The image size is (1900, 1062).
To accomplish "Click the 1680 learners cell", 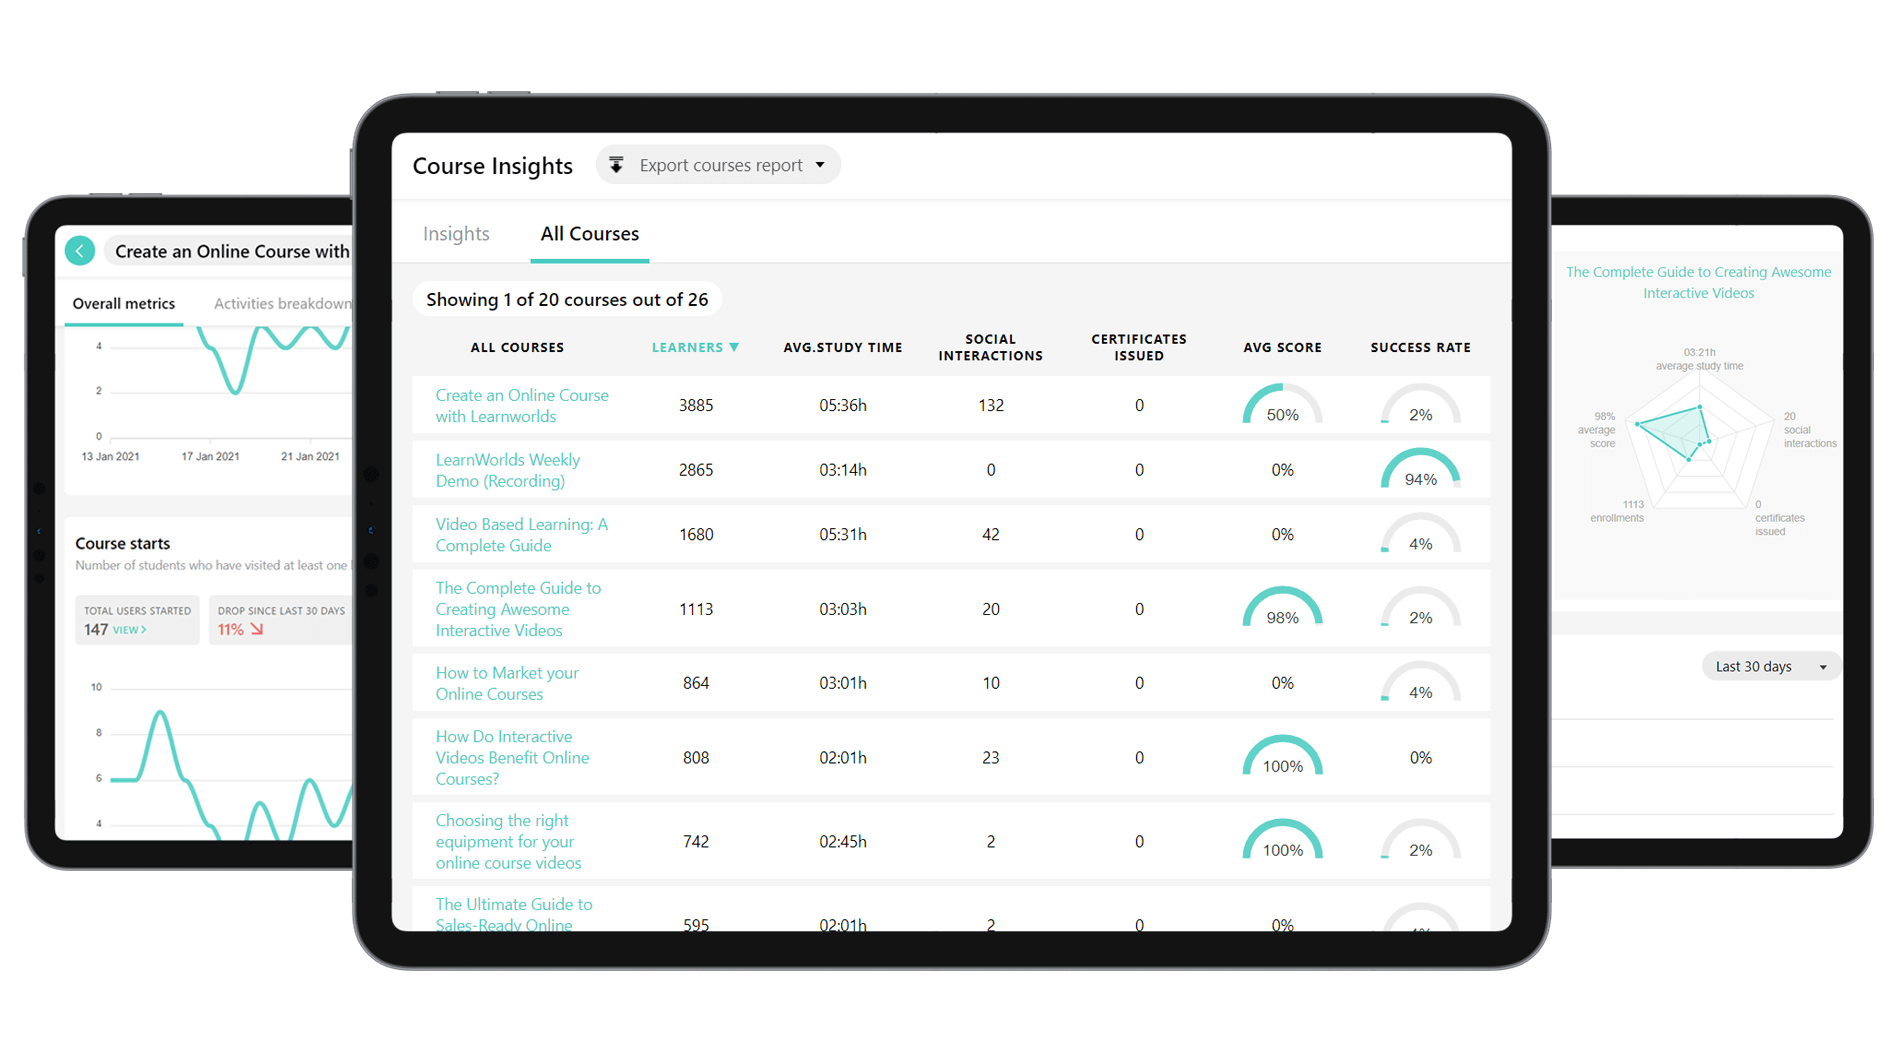I will click(x=696, y=535).
